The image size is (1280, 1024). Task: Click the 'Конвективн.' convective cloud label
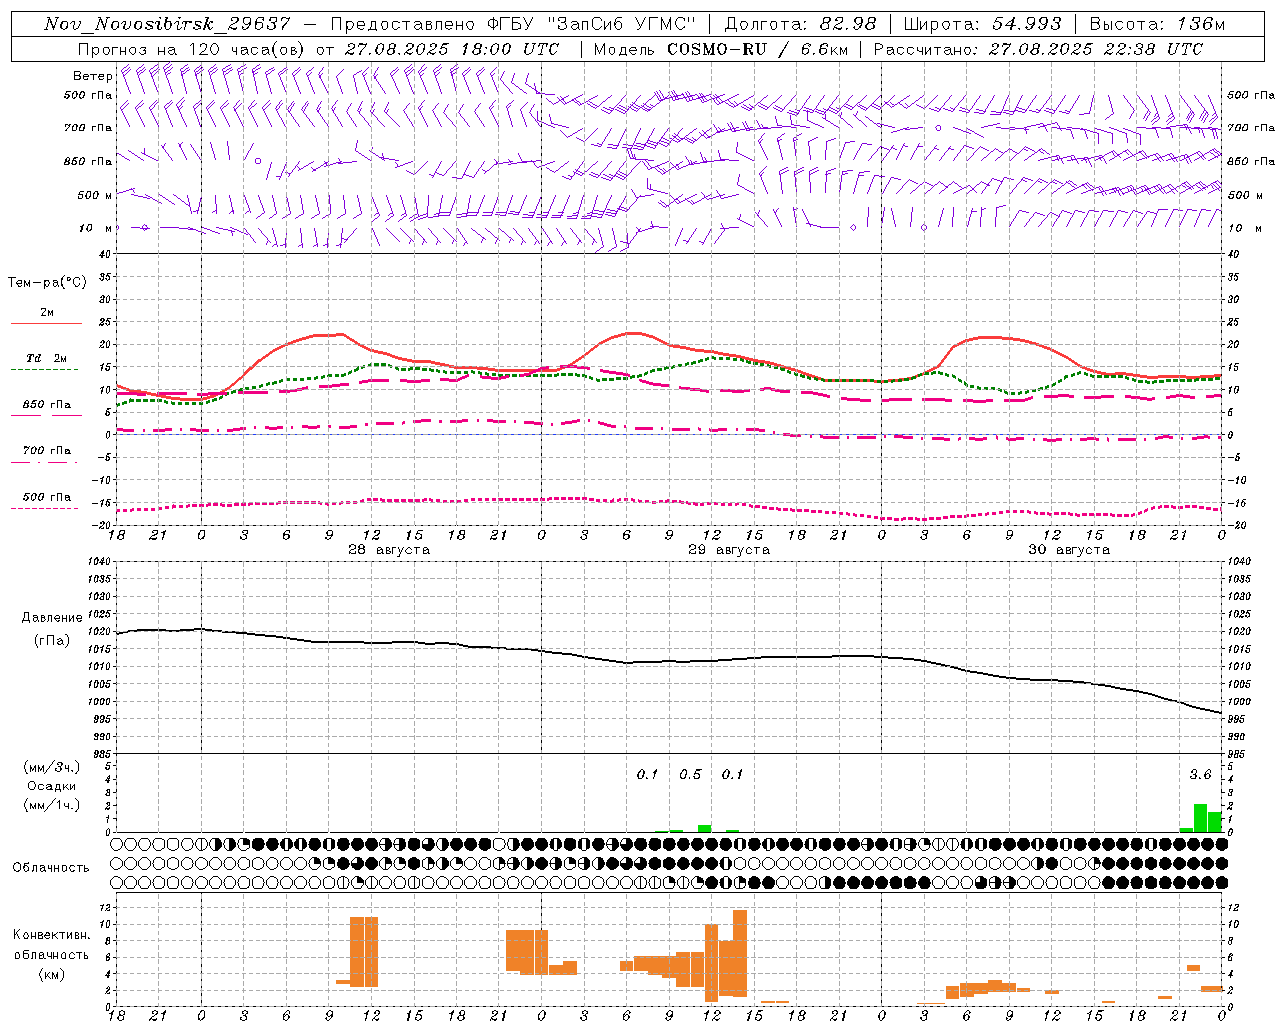(x=52, y=935)
